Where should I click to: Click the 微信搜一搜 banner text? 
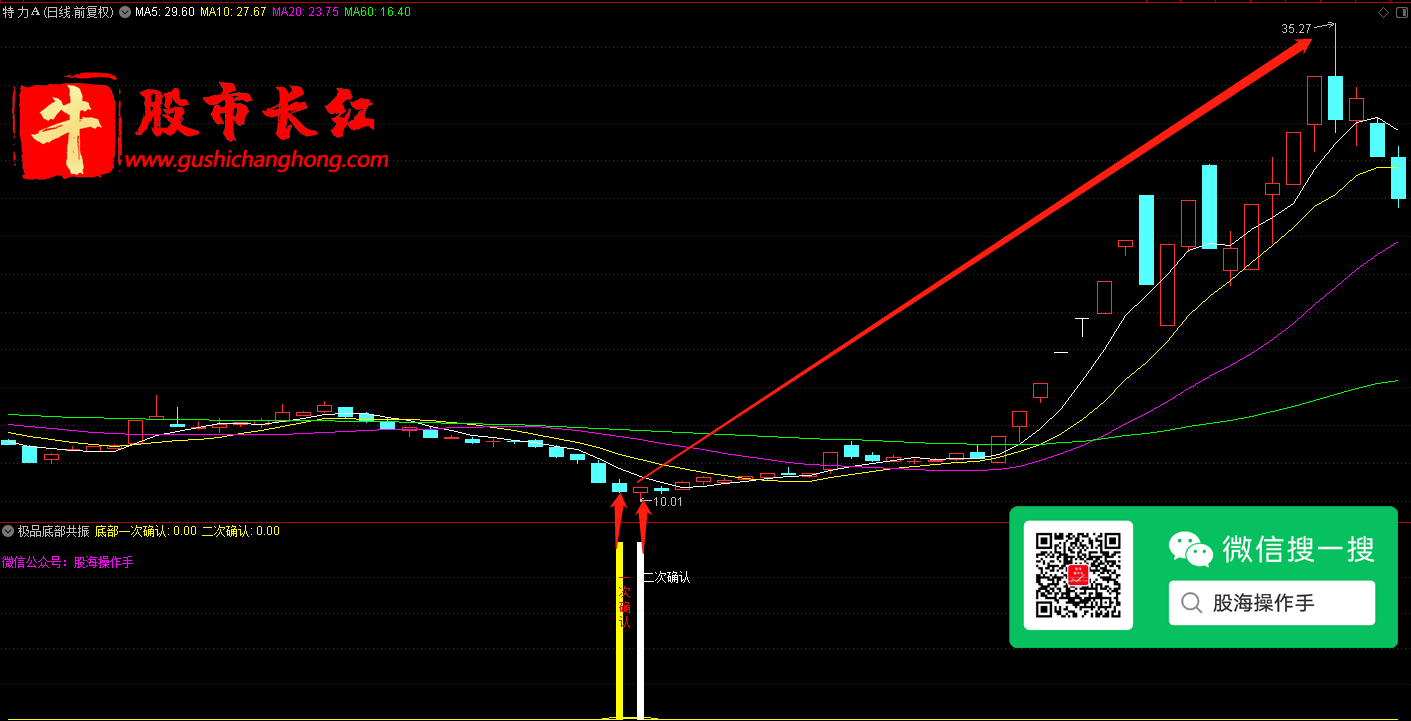(x=1298, y=549)
